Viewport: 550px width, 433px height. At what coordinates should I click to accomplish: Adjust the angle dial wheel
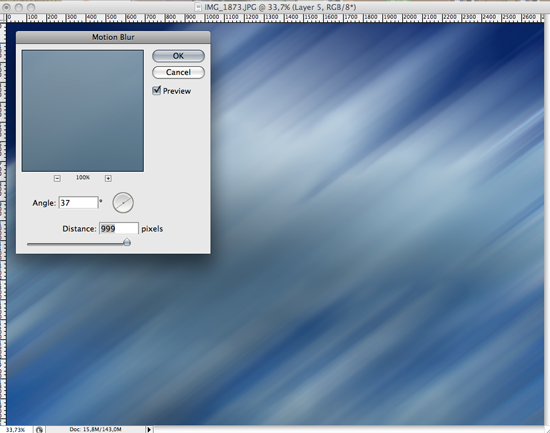click(x=123, y=202)
